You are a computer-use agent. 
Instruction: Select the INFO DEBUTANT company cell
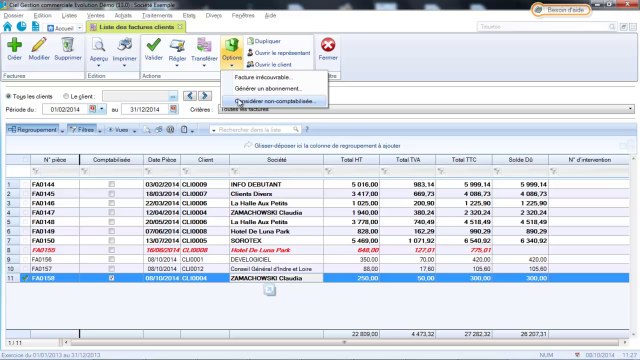[x=276, y=184]
